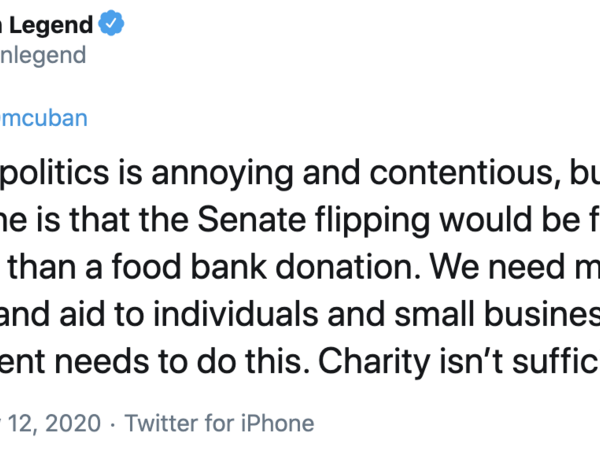Screen dimensions: 600x455
Task: Open the mcuban mention link
Action: [45, 118]
